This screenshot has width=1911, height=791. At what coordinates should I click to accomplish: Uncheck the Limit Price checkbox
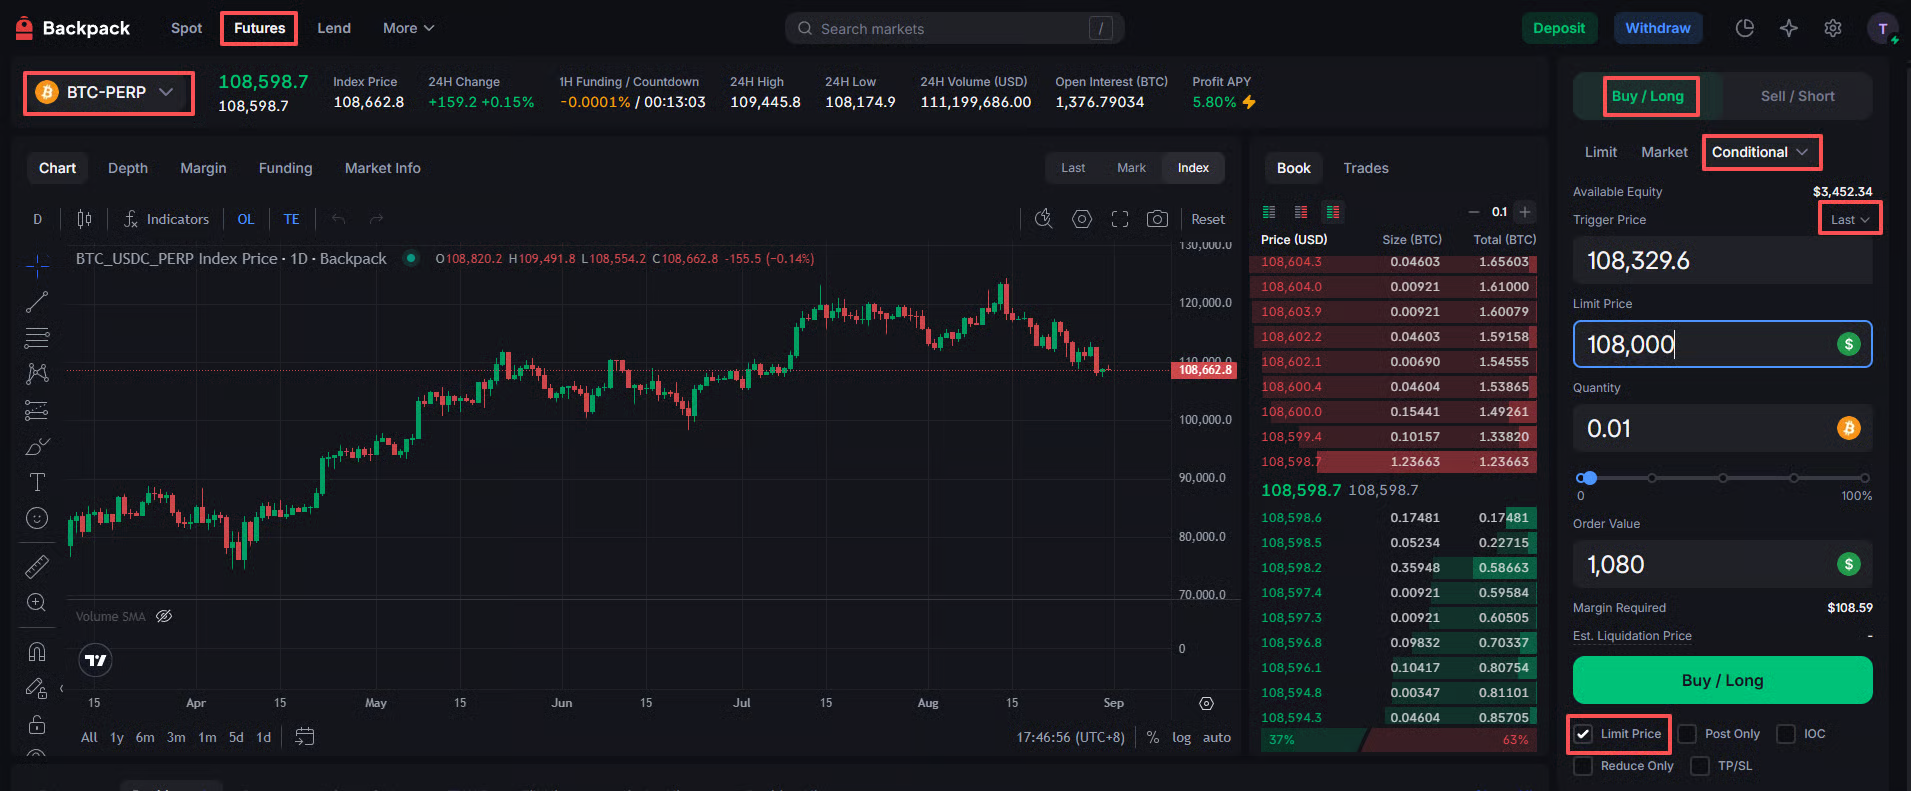click(x=1583, y=734)
